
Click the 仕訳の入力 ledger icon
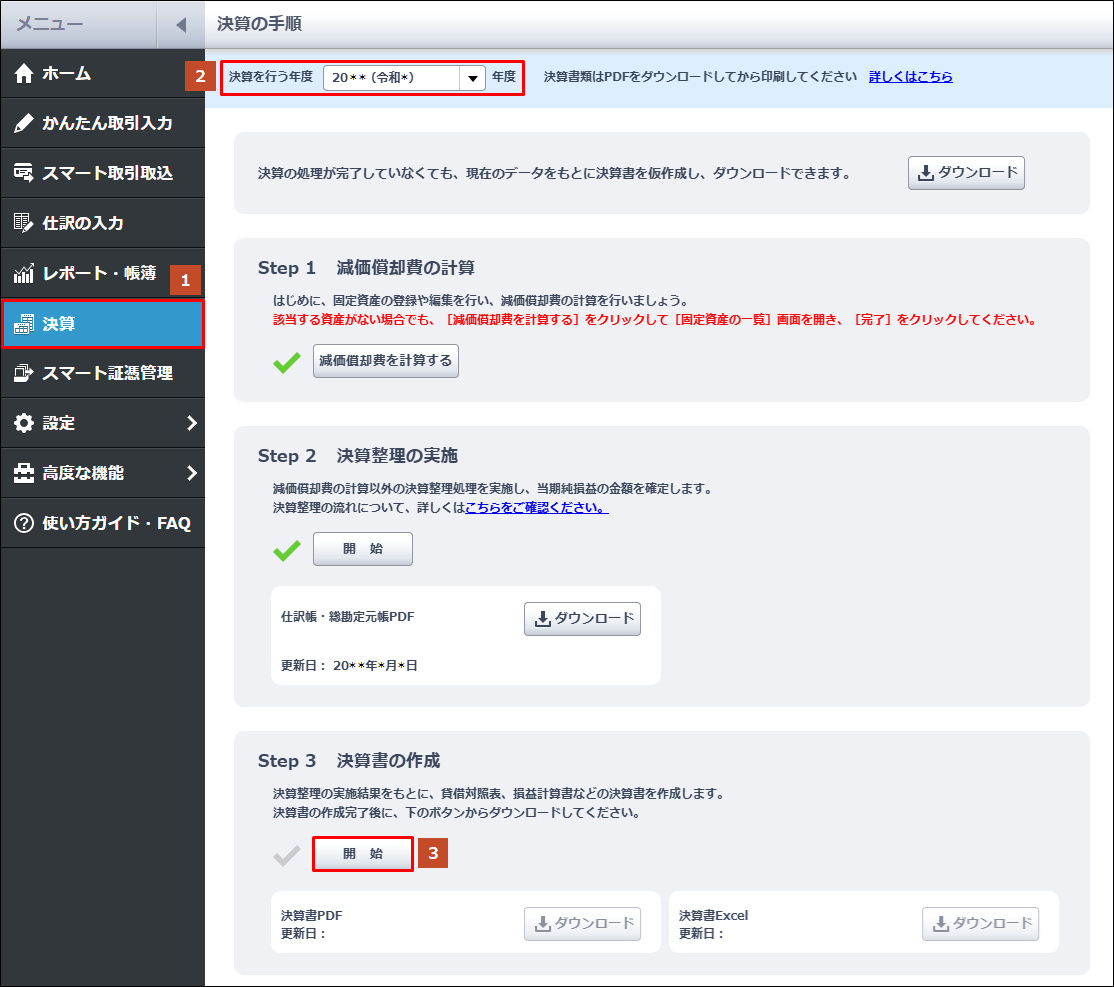[24, 224]
